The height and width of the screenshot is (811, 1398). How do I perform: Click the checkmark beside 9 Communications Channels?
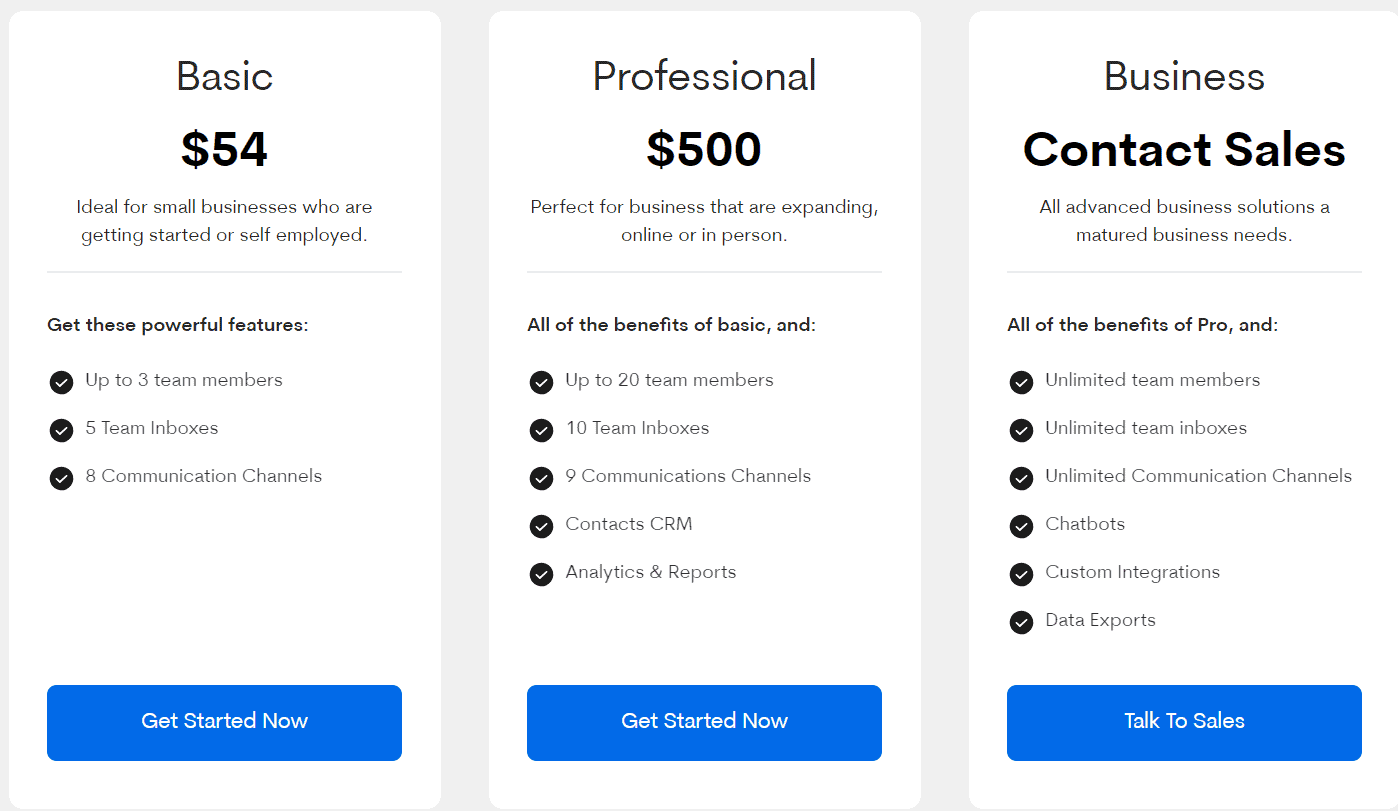tap(541, 478)
